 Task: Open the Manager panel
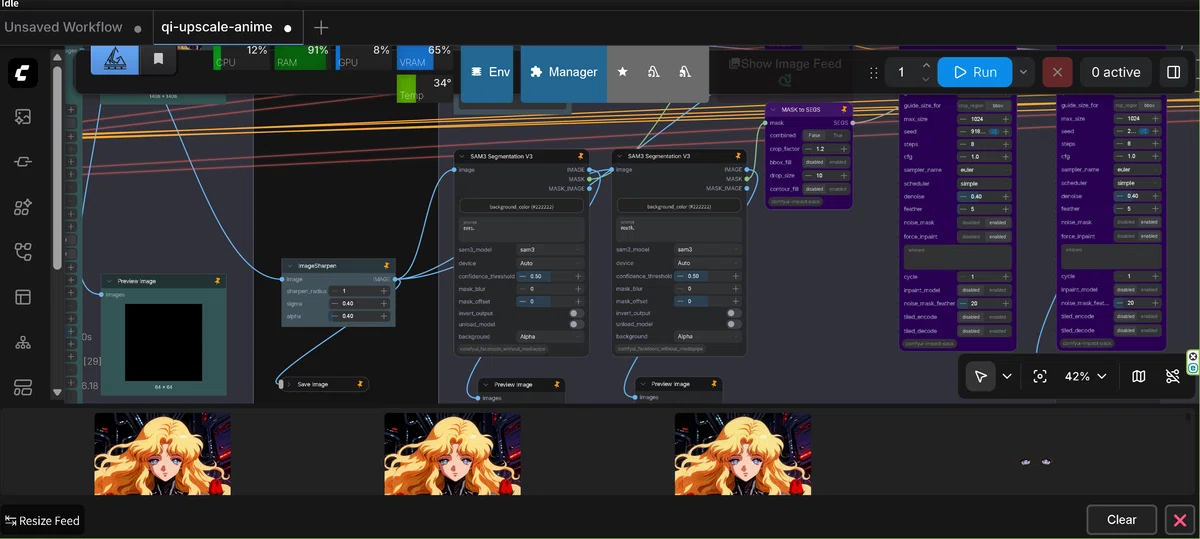pos(563,72)
